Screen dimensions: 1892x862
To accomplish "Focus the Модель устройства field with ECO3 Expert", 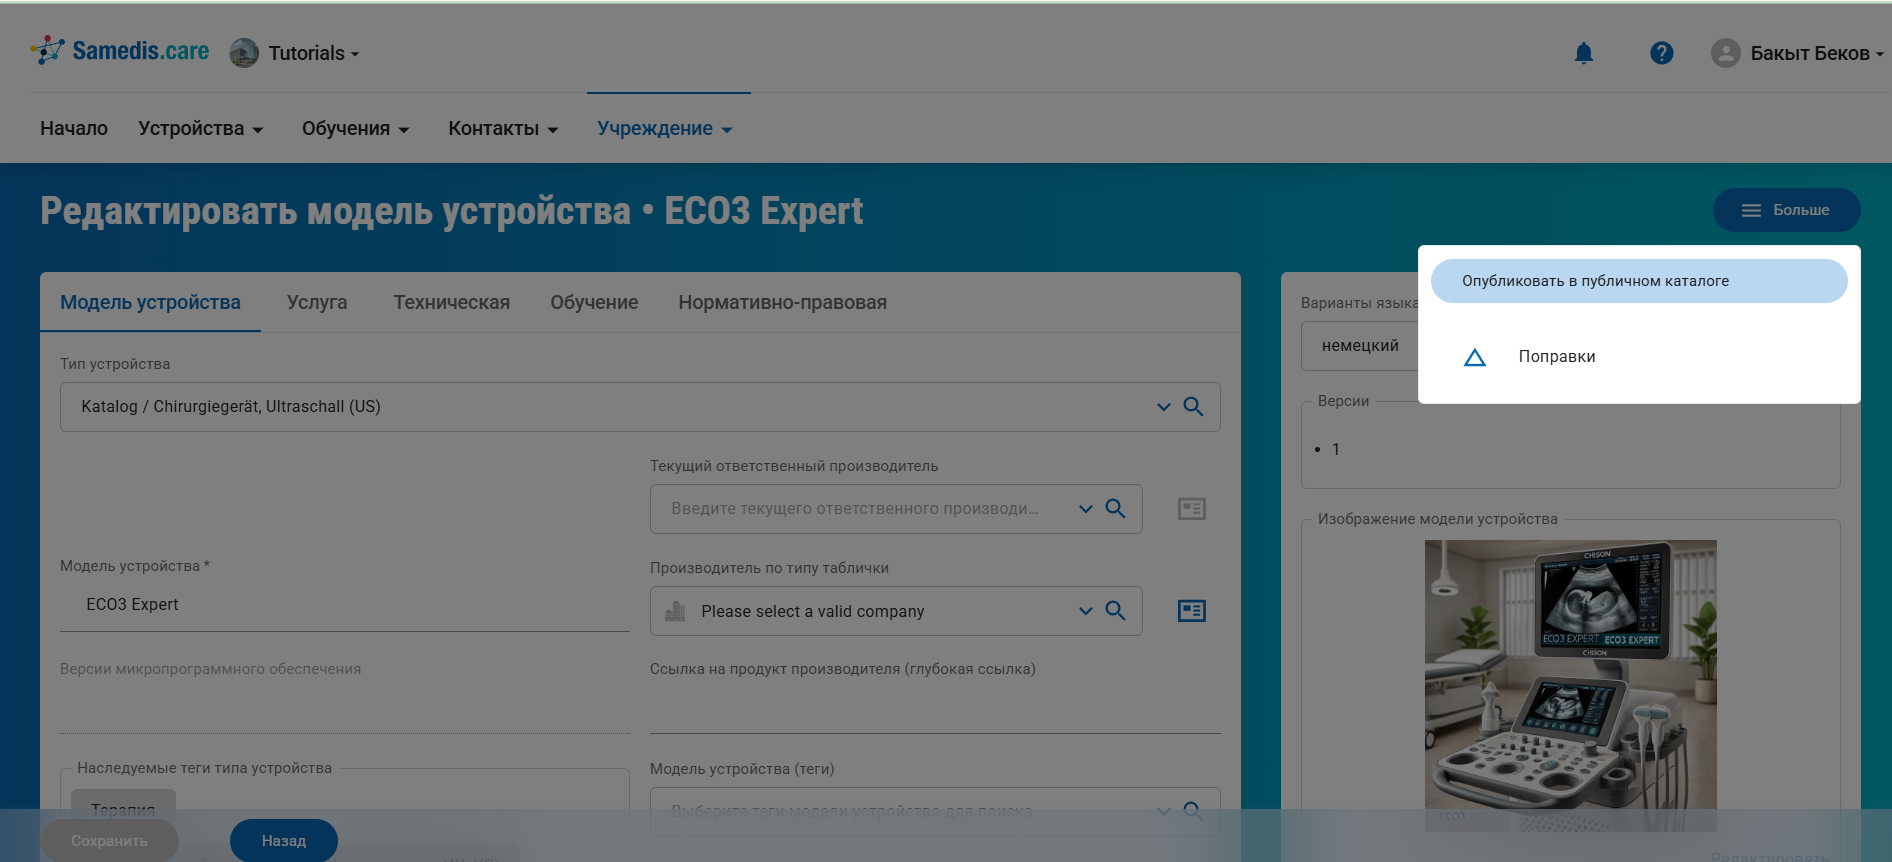I will pos(345,605).
